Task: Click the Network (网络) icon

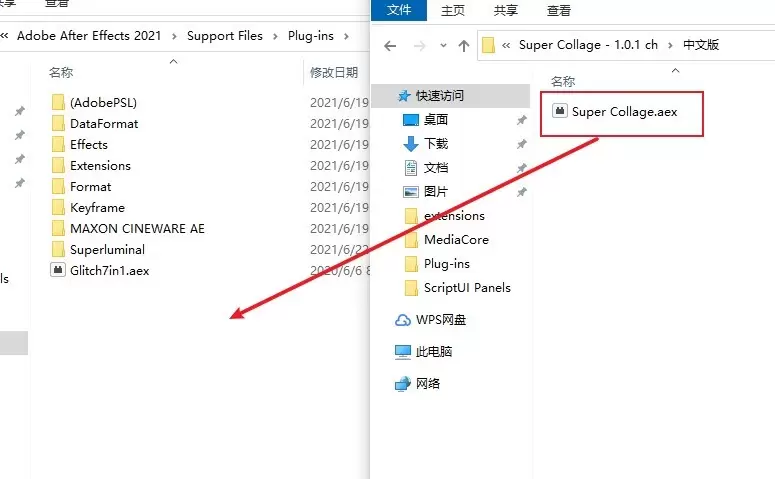Action: tap(403, 384)
